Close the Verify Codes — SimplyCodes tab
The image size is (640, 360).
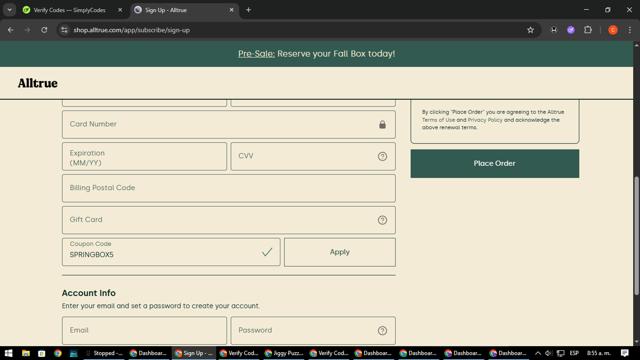120,10
